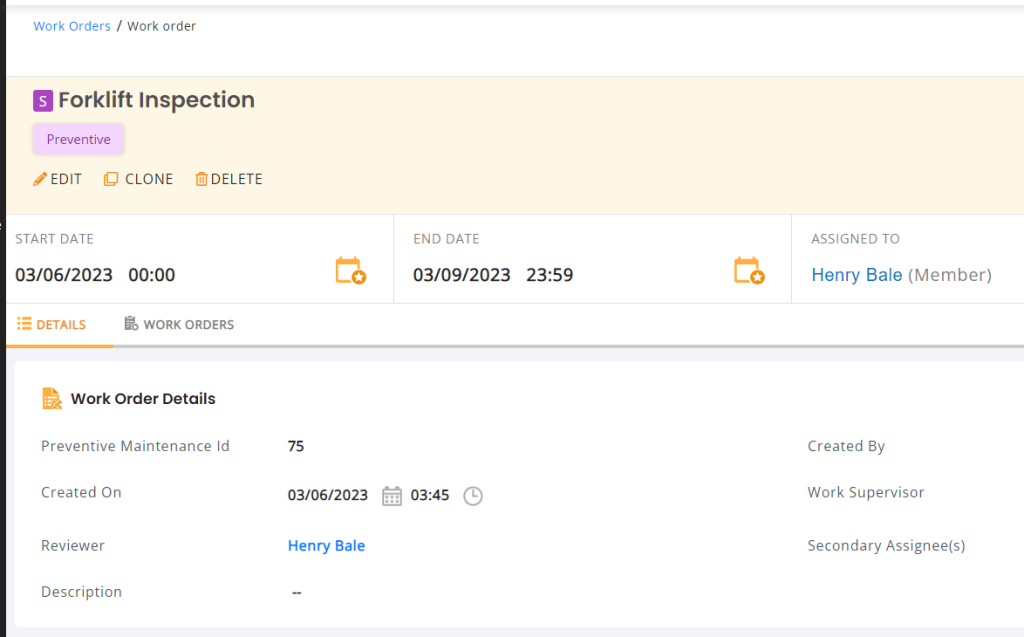The image size is (1024, 637).
Task: Select the (Member) role text
Action: (950, 275)
